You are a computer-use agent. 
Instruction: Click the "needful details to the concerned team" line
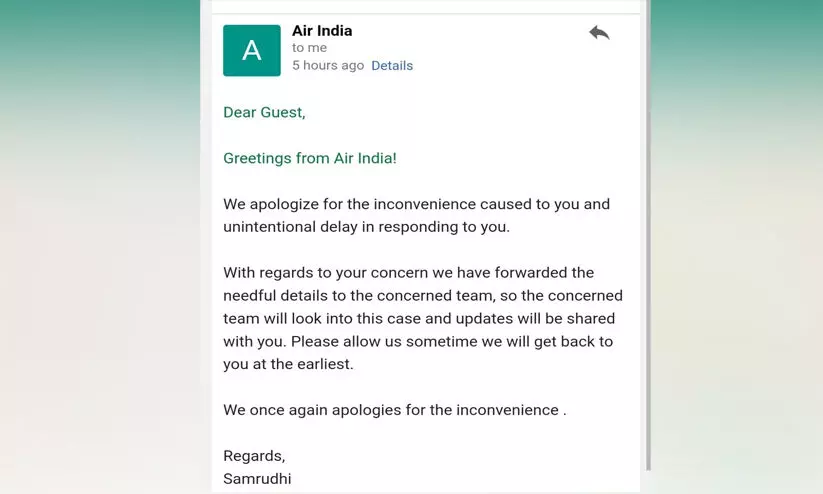click(423, 296)
